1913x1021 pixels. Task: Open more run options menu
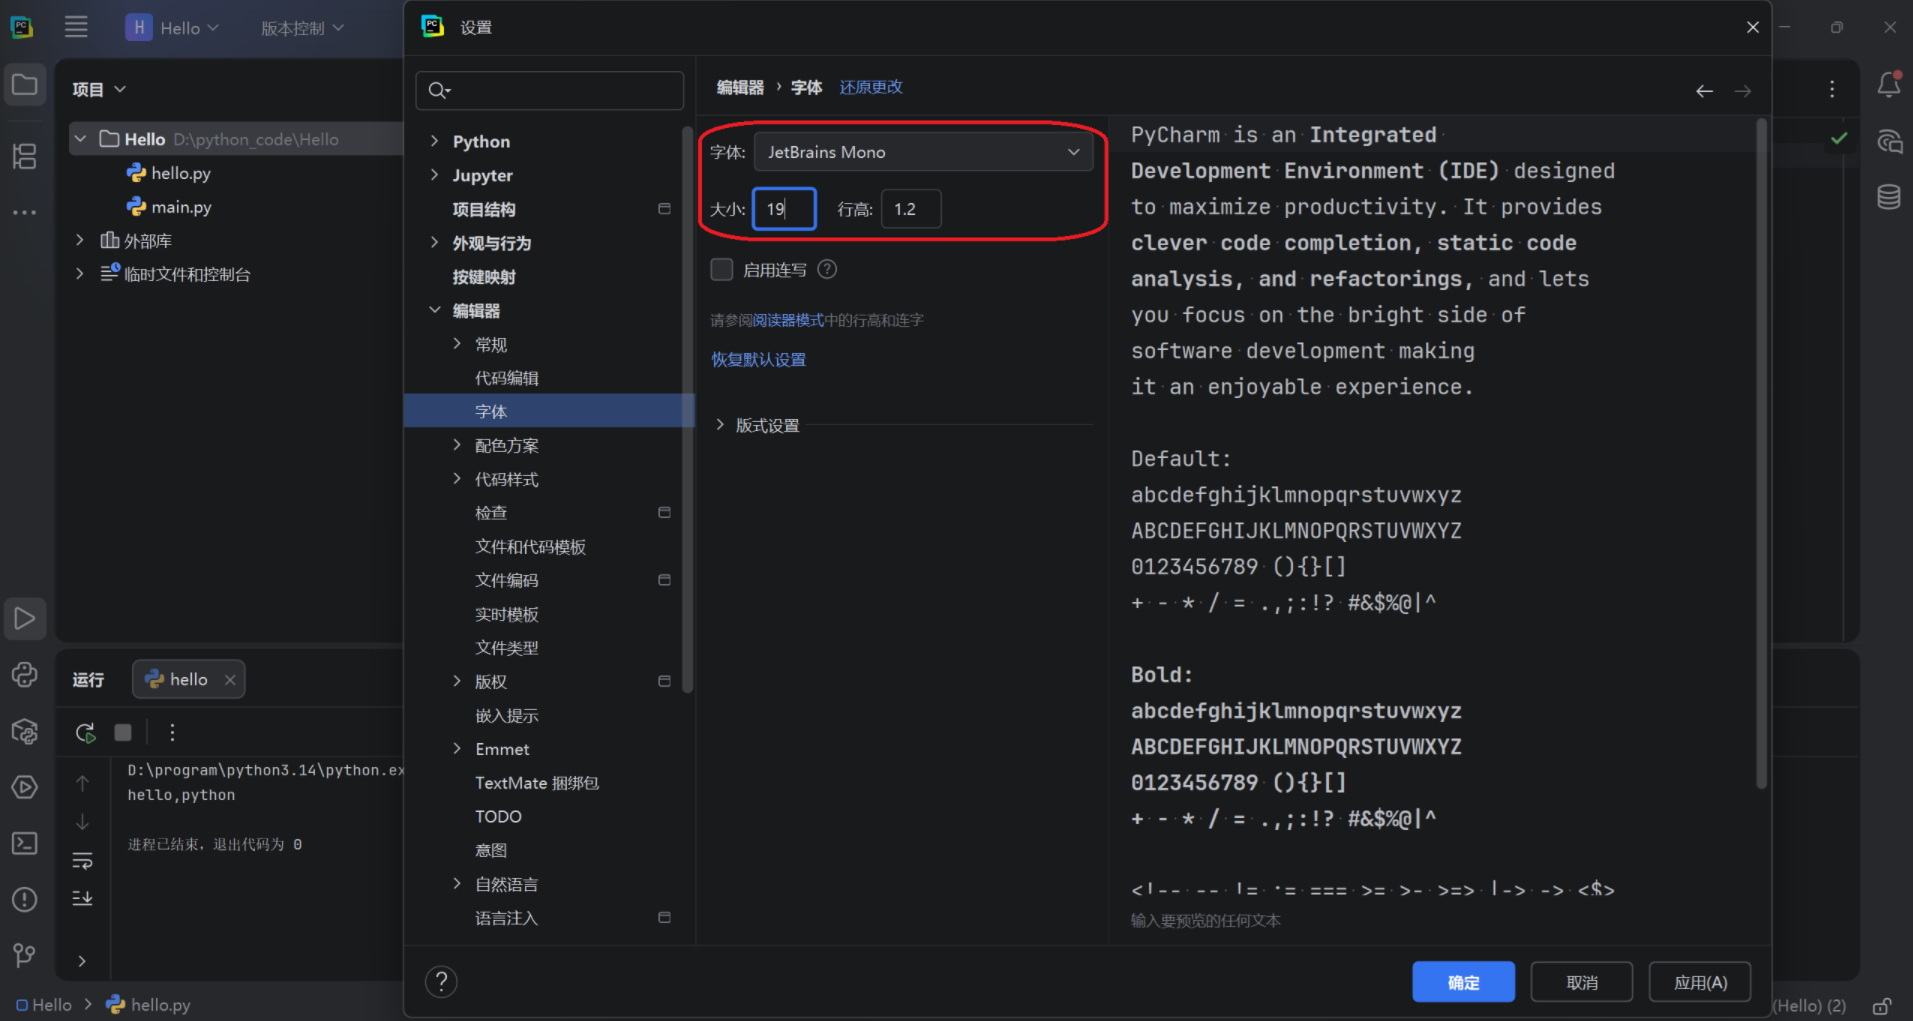[172, 733]
